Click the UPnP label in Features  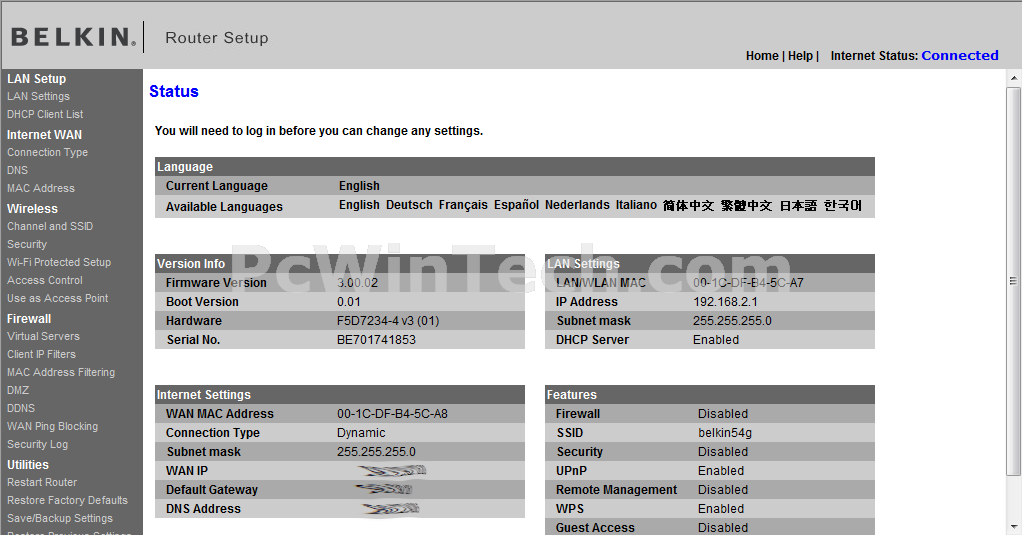point(571,471)
